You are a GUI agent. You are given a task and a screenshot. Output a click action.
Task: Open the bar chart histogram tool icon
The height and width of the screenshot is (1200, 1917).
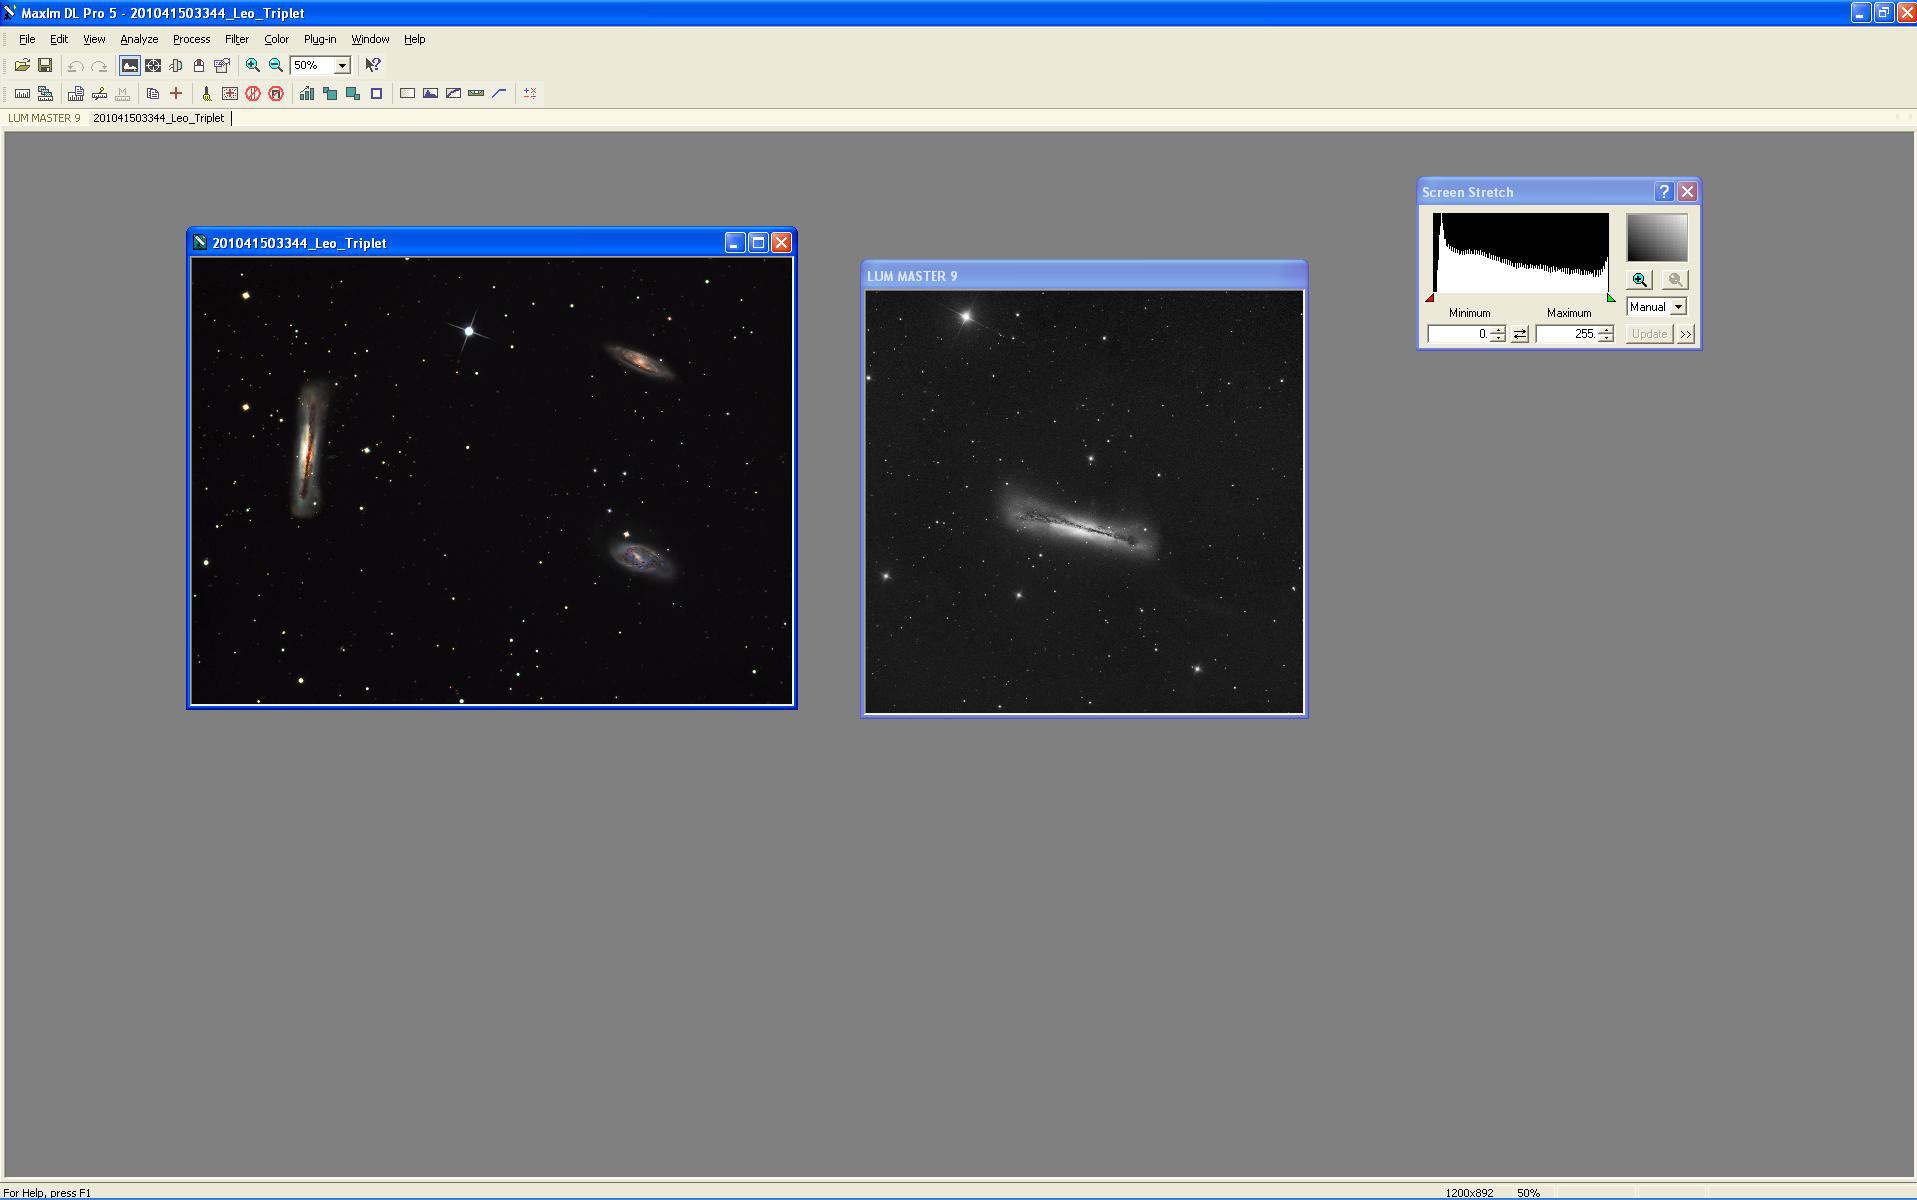tap(307, 93)
